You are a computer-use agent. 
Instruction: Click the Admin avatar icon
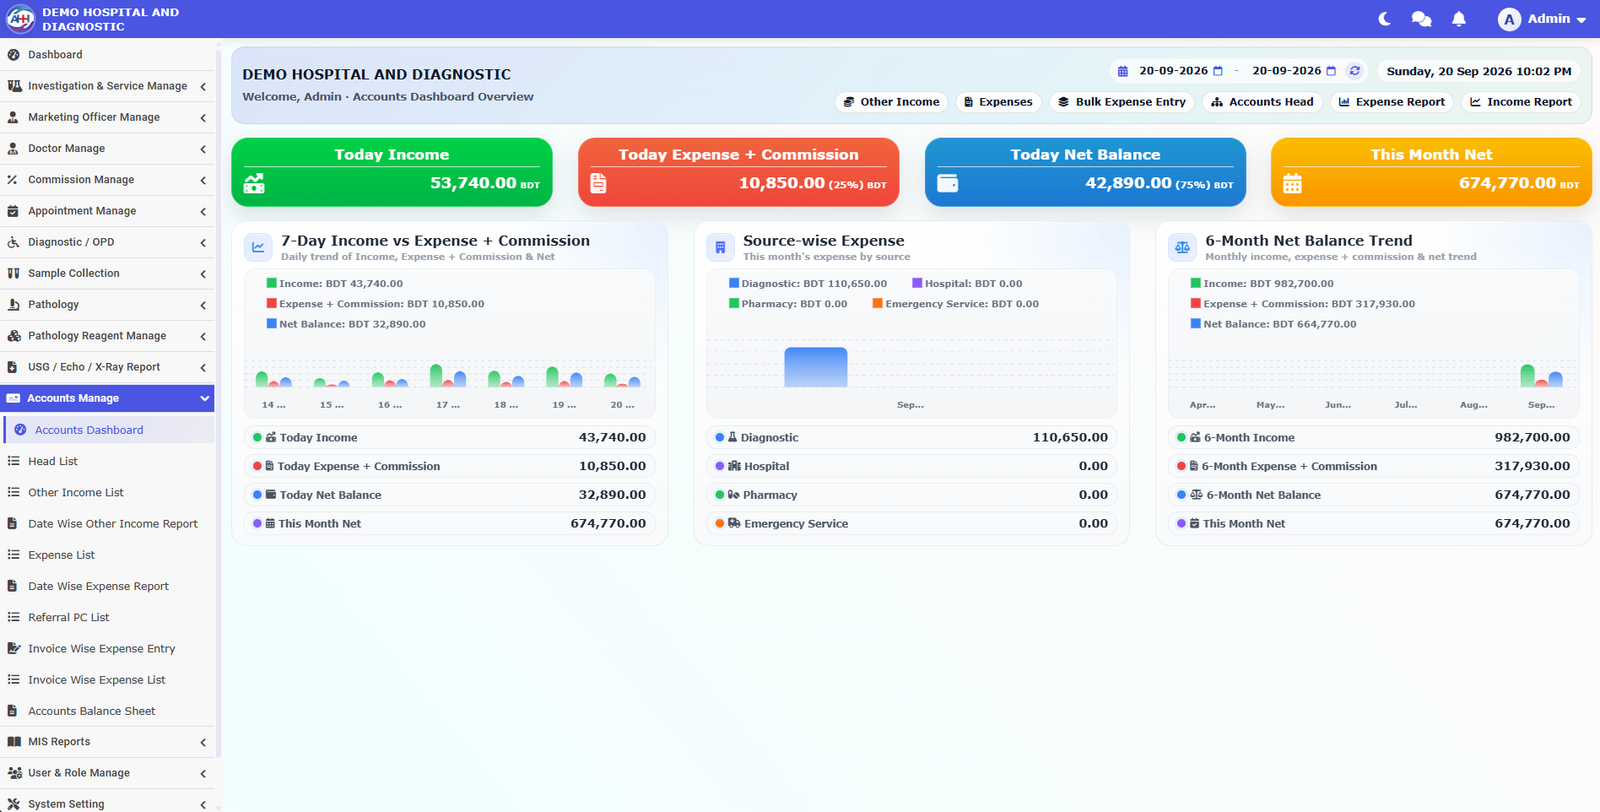coord(1509,19)
